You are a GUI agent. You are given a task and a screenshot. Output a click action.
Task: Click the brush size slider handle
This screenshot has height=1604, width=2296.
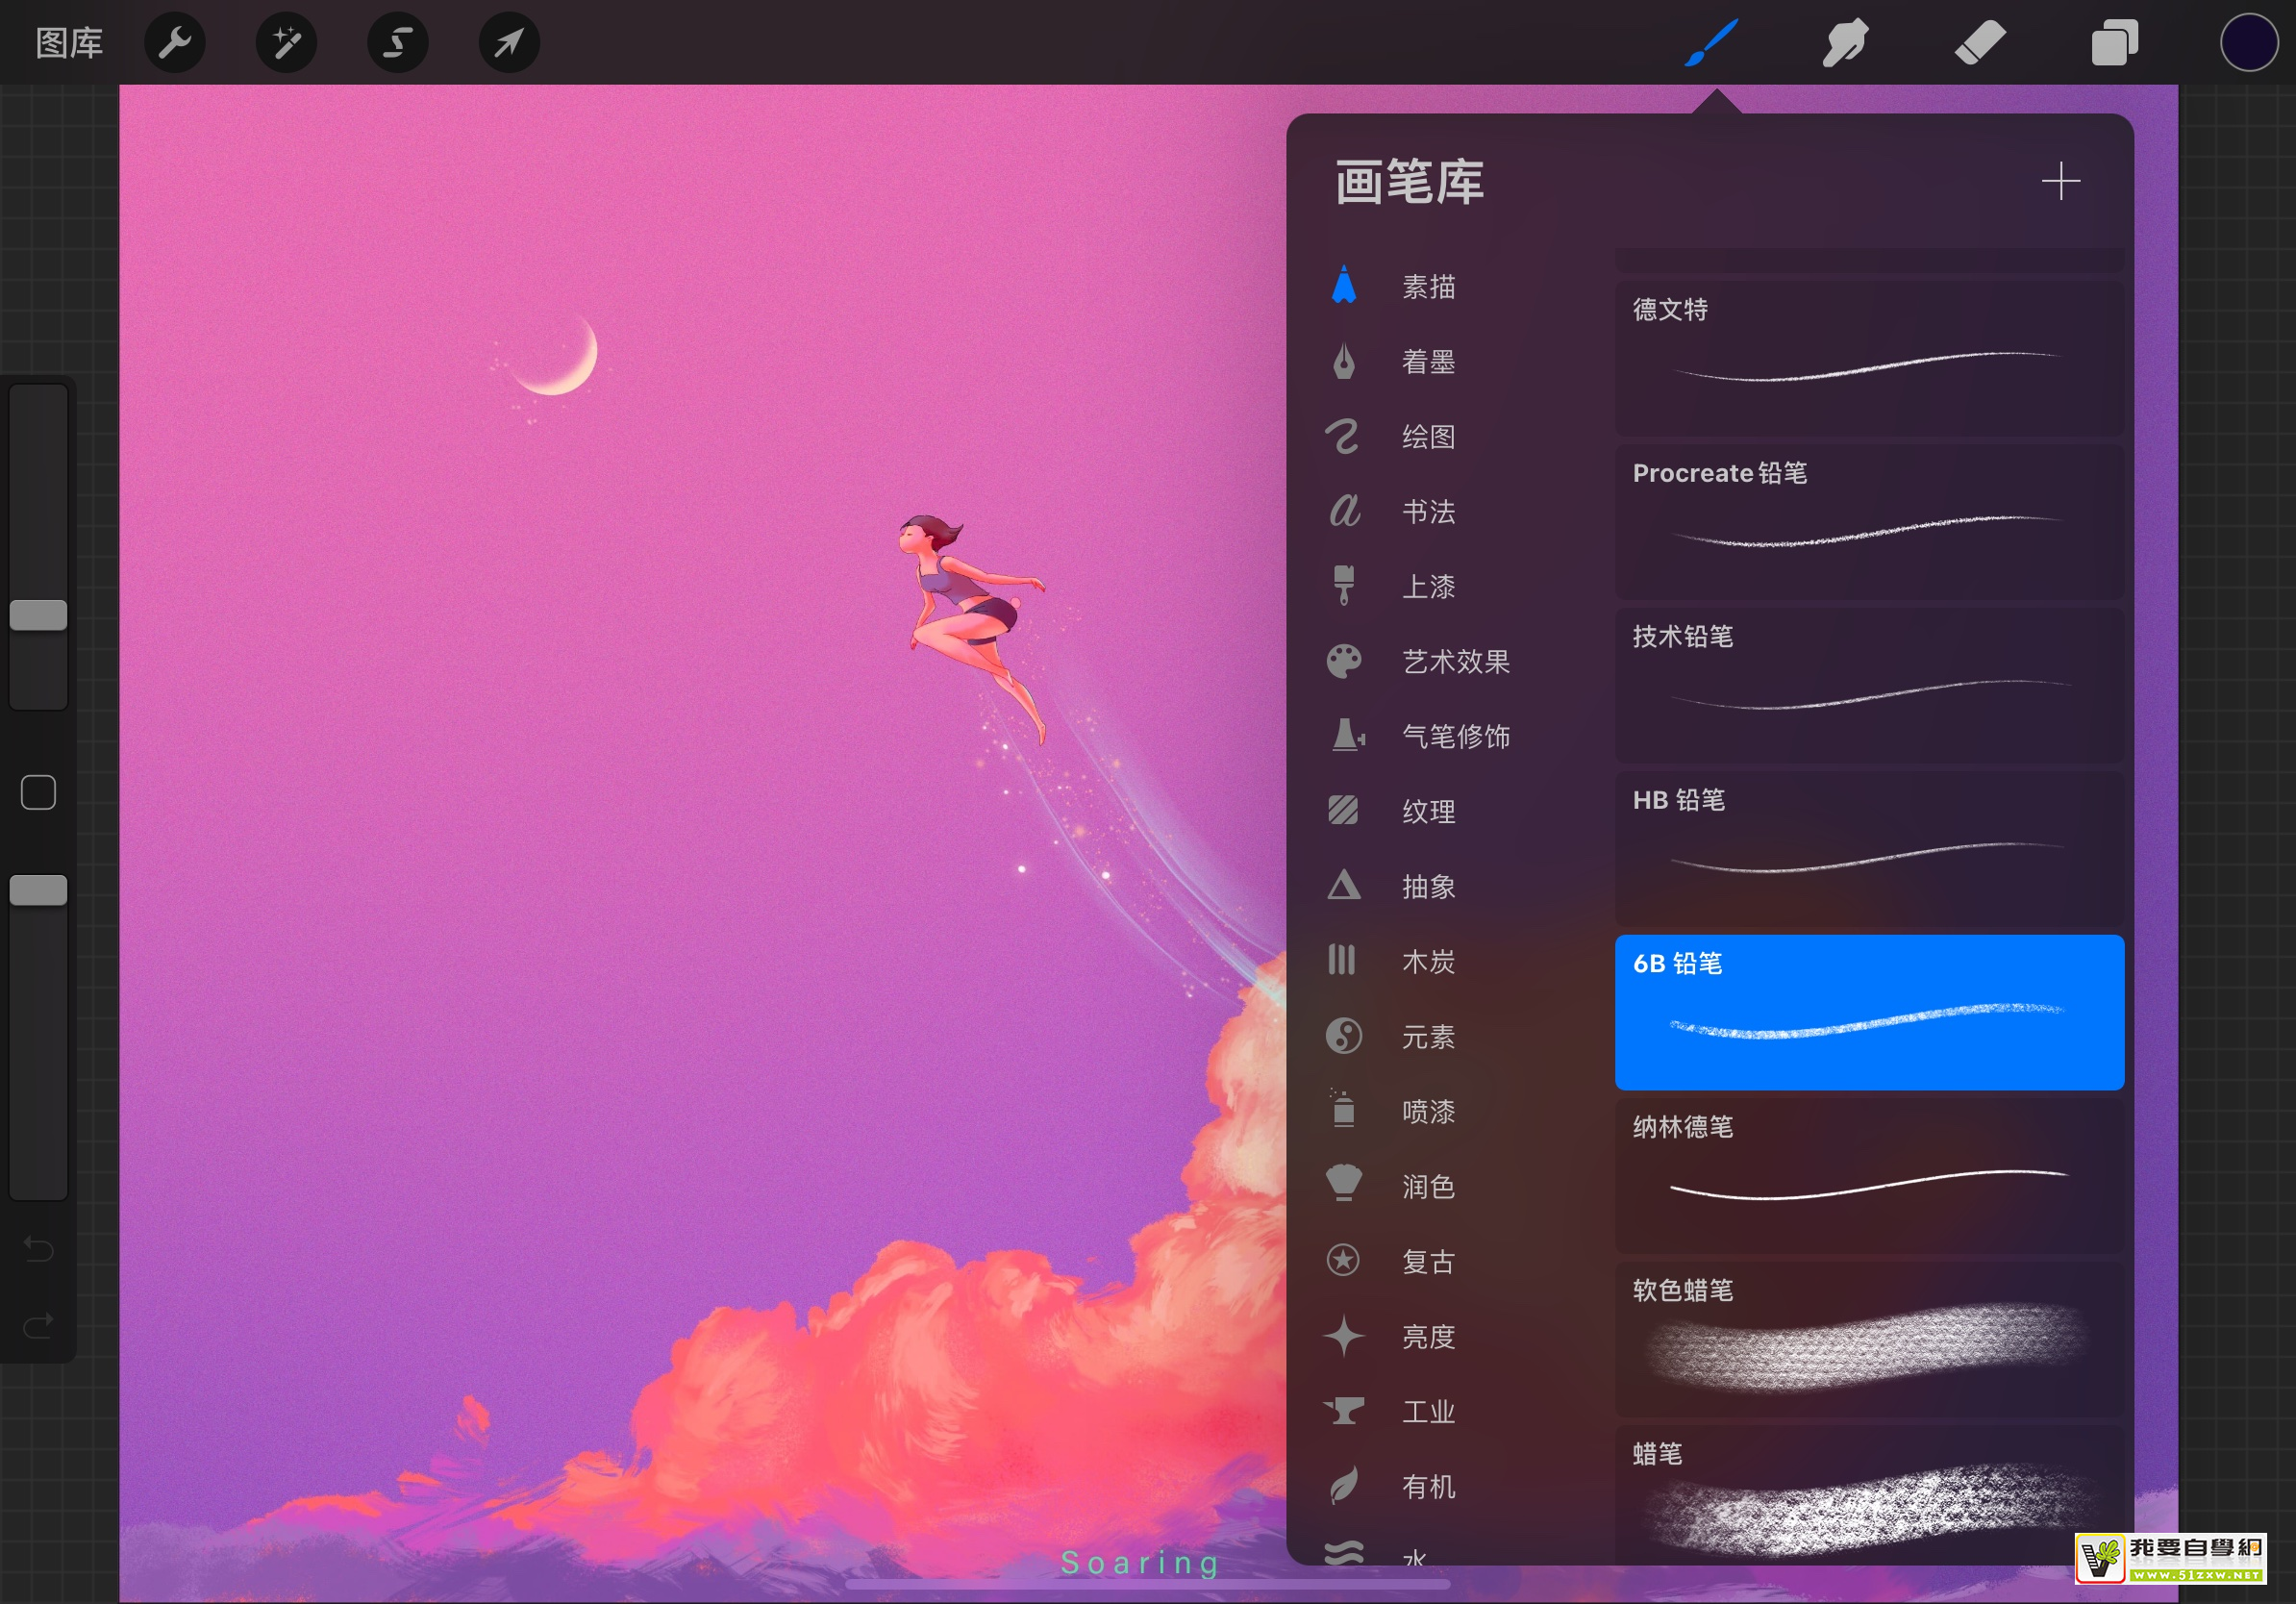coord(38,615)
